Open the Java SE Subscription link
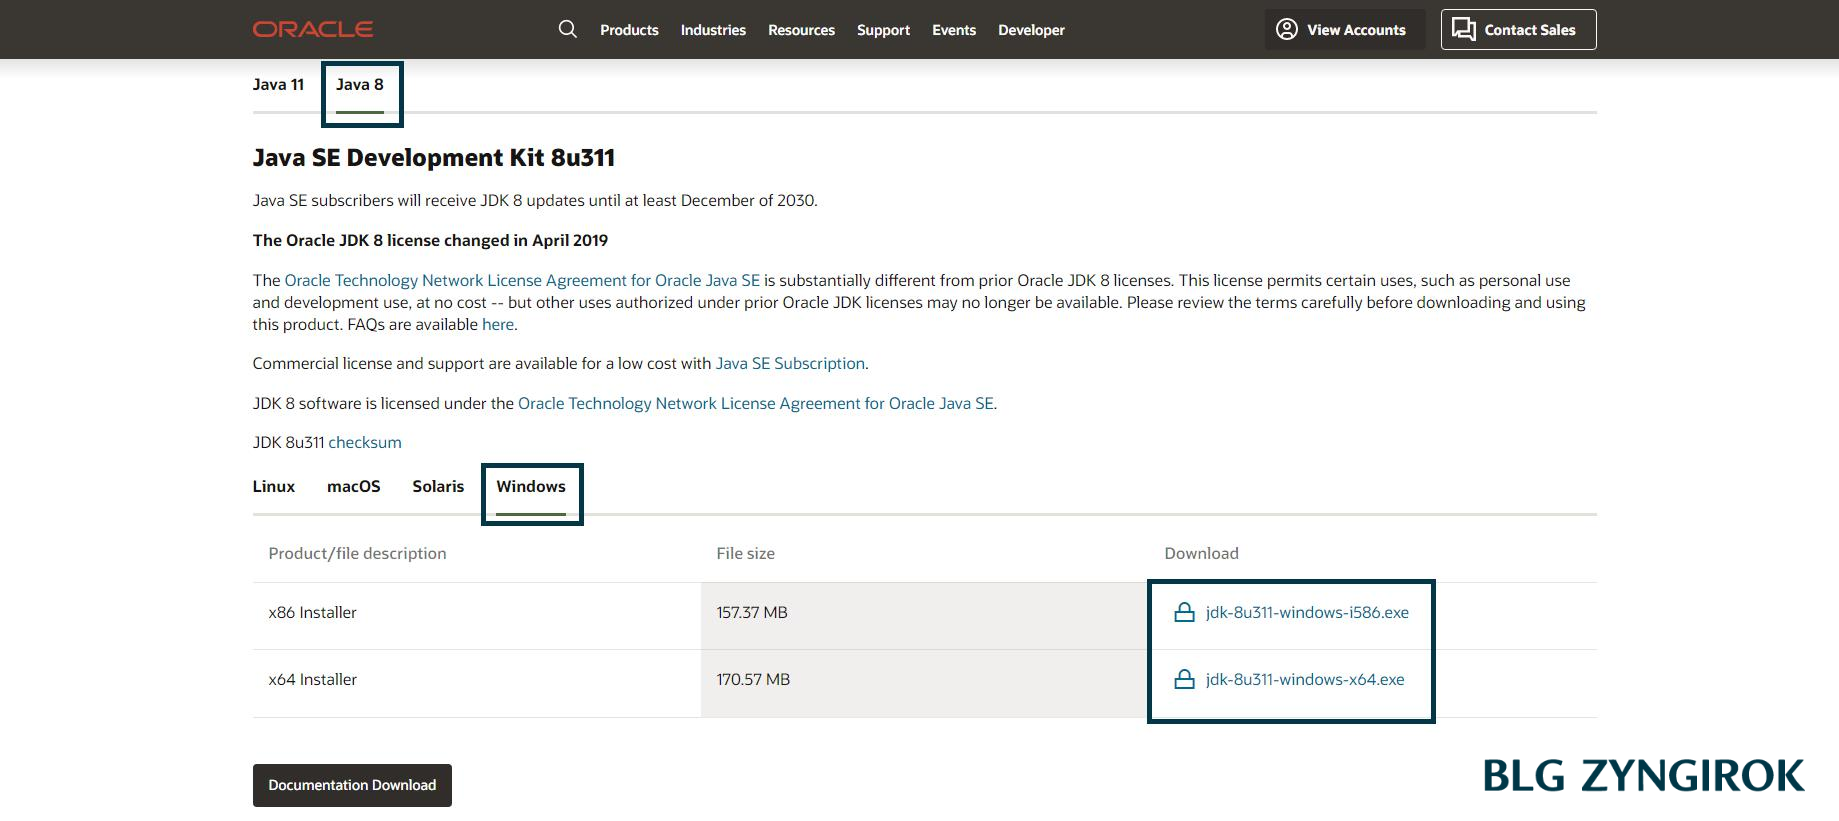 click(x=790, y=364)
